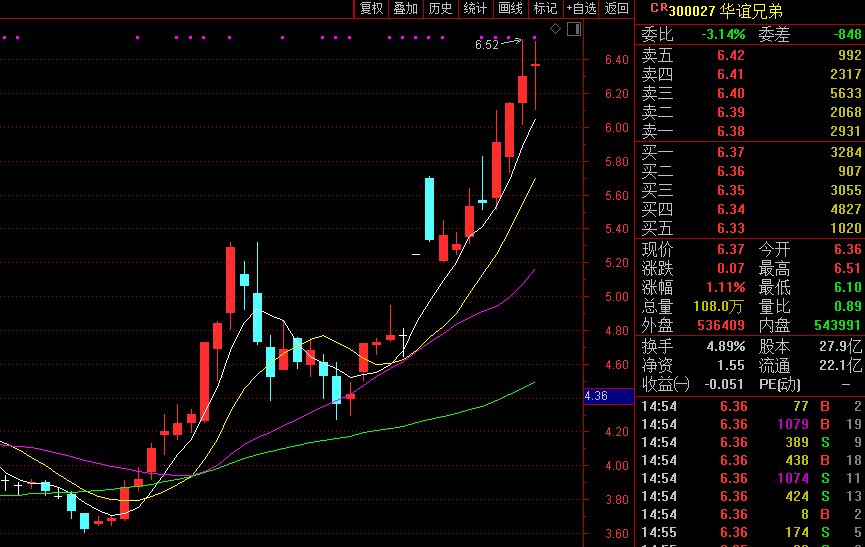The height and width of the screenshot is (547, 865).
Task: Select the 买四 6.34 bid row
Action: pos(750,209)
